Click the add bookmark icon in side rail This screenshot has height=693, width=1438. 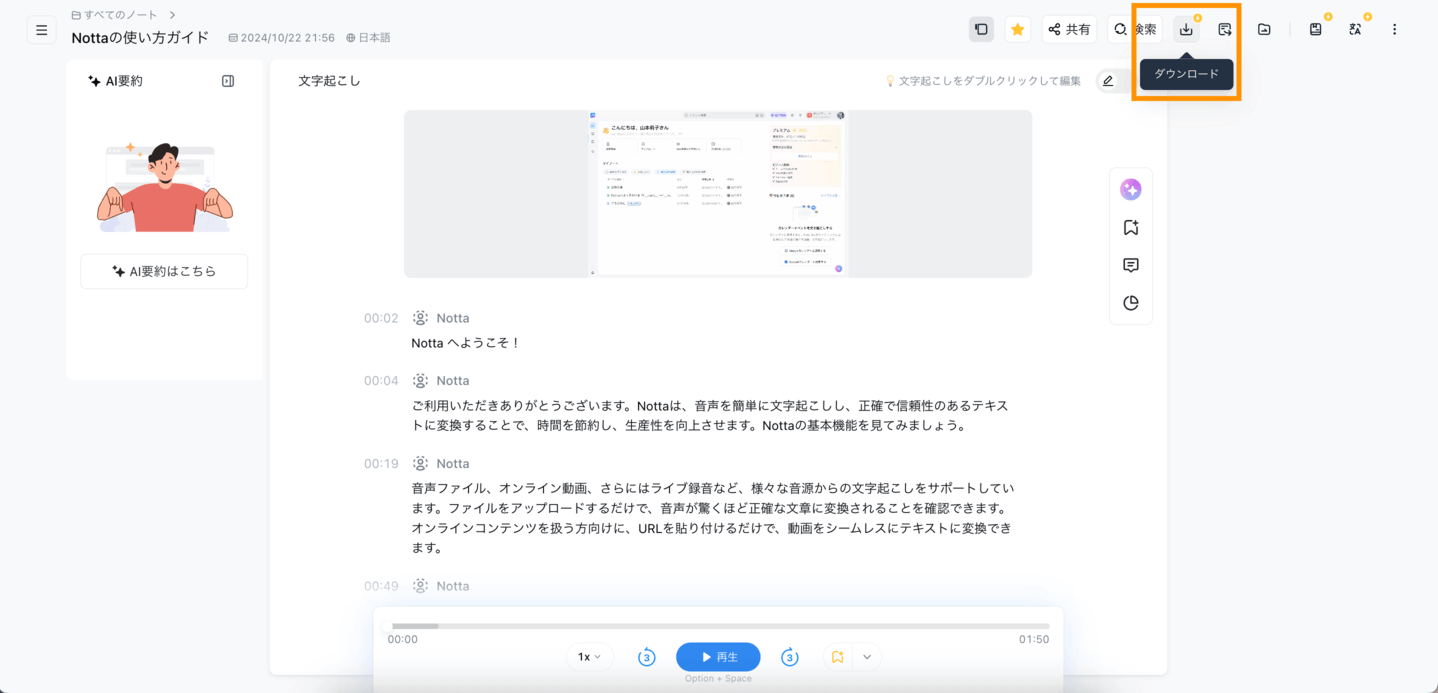1131,228
